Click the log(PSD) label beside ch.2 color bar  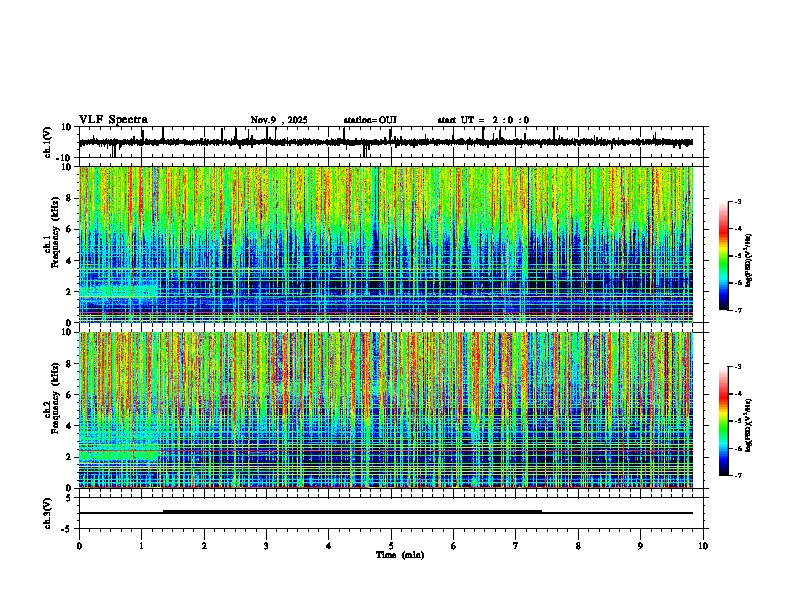[x=749, y=425]
